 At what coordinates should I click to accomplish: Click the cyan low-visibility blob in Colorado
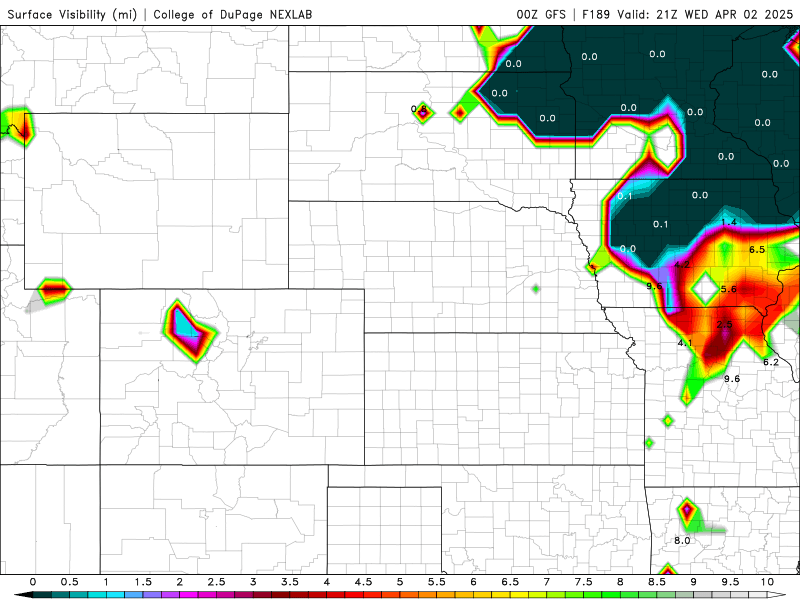pos(186,325)
